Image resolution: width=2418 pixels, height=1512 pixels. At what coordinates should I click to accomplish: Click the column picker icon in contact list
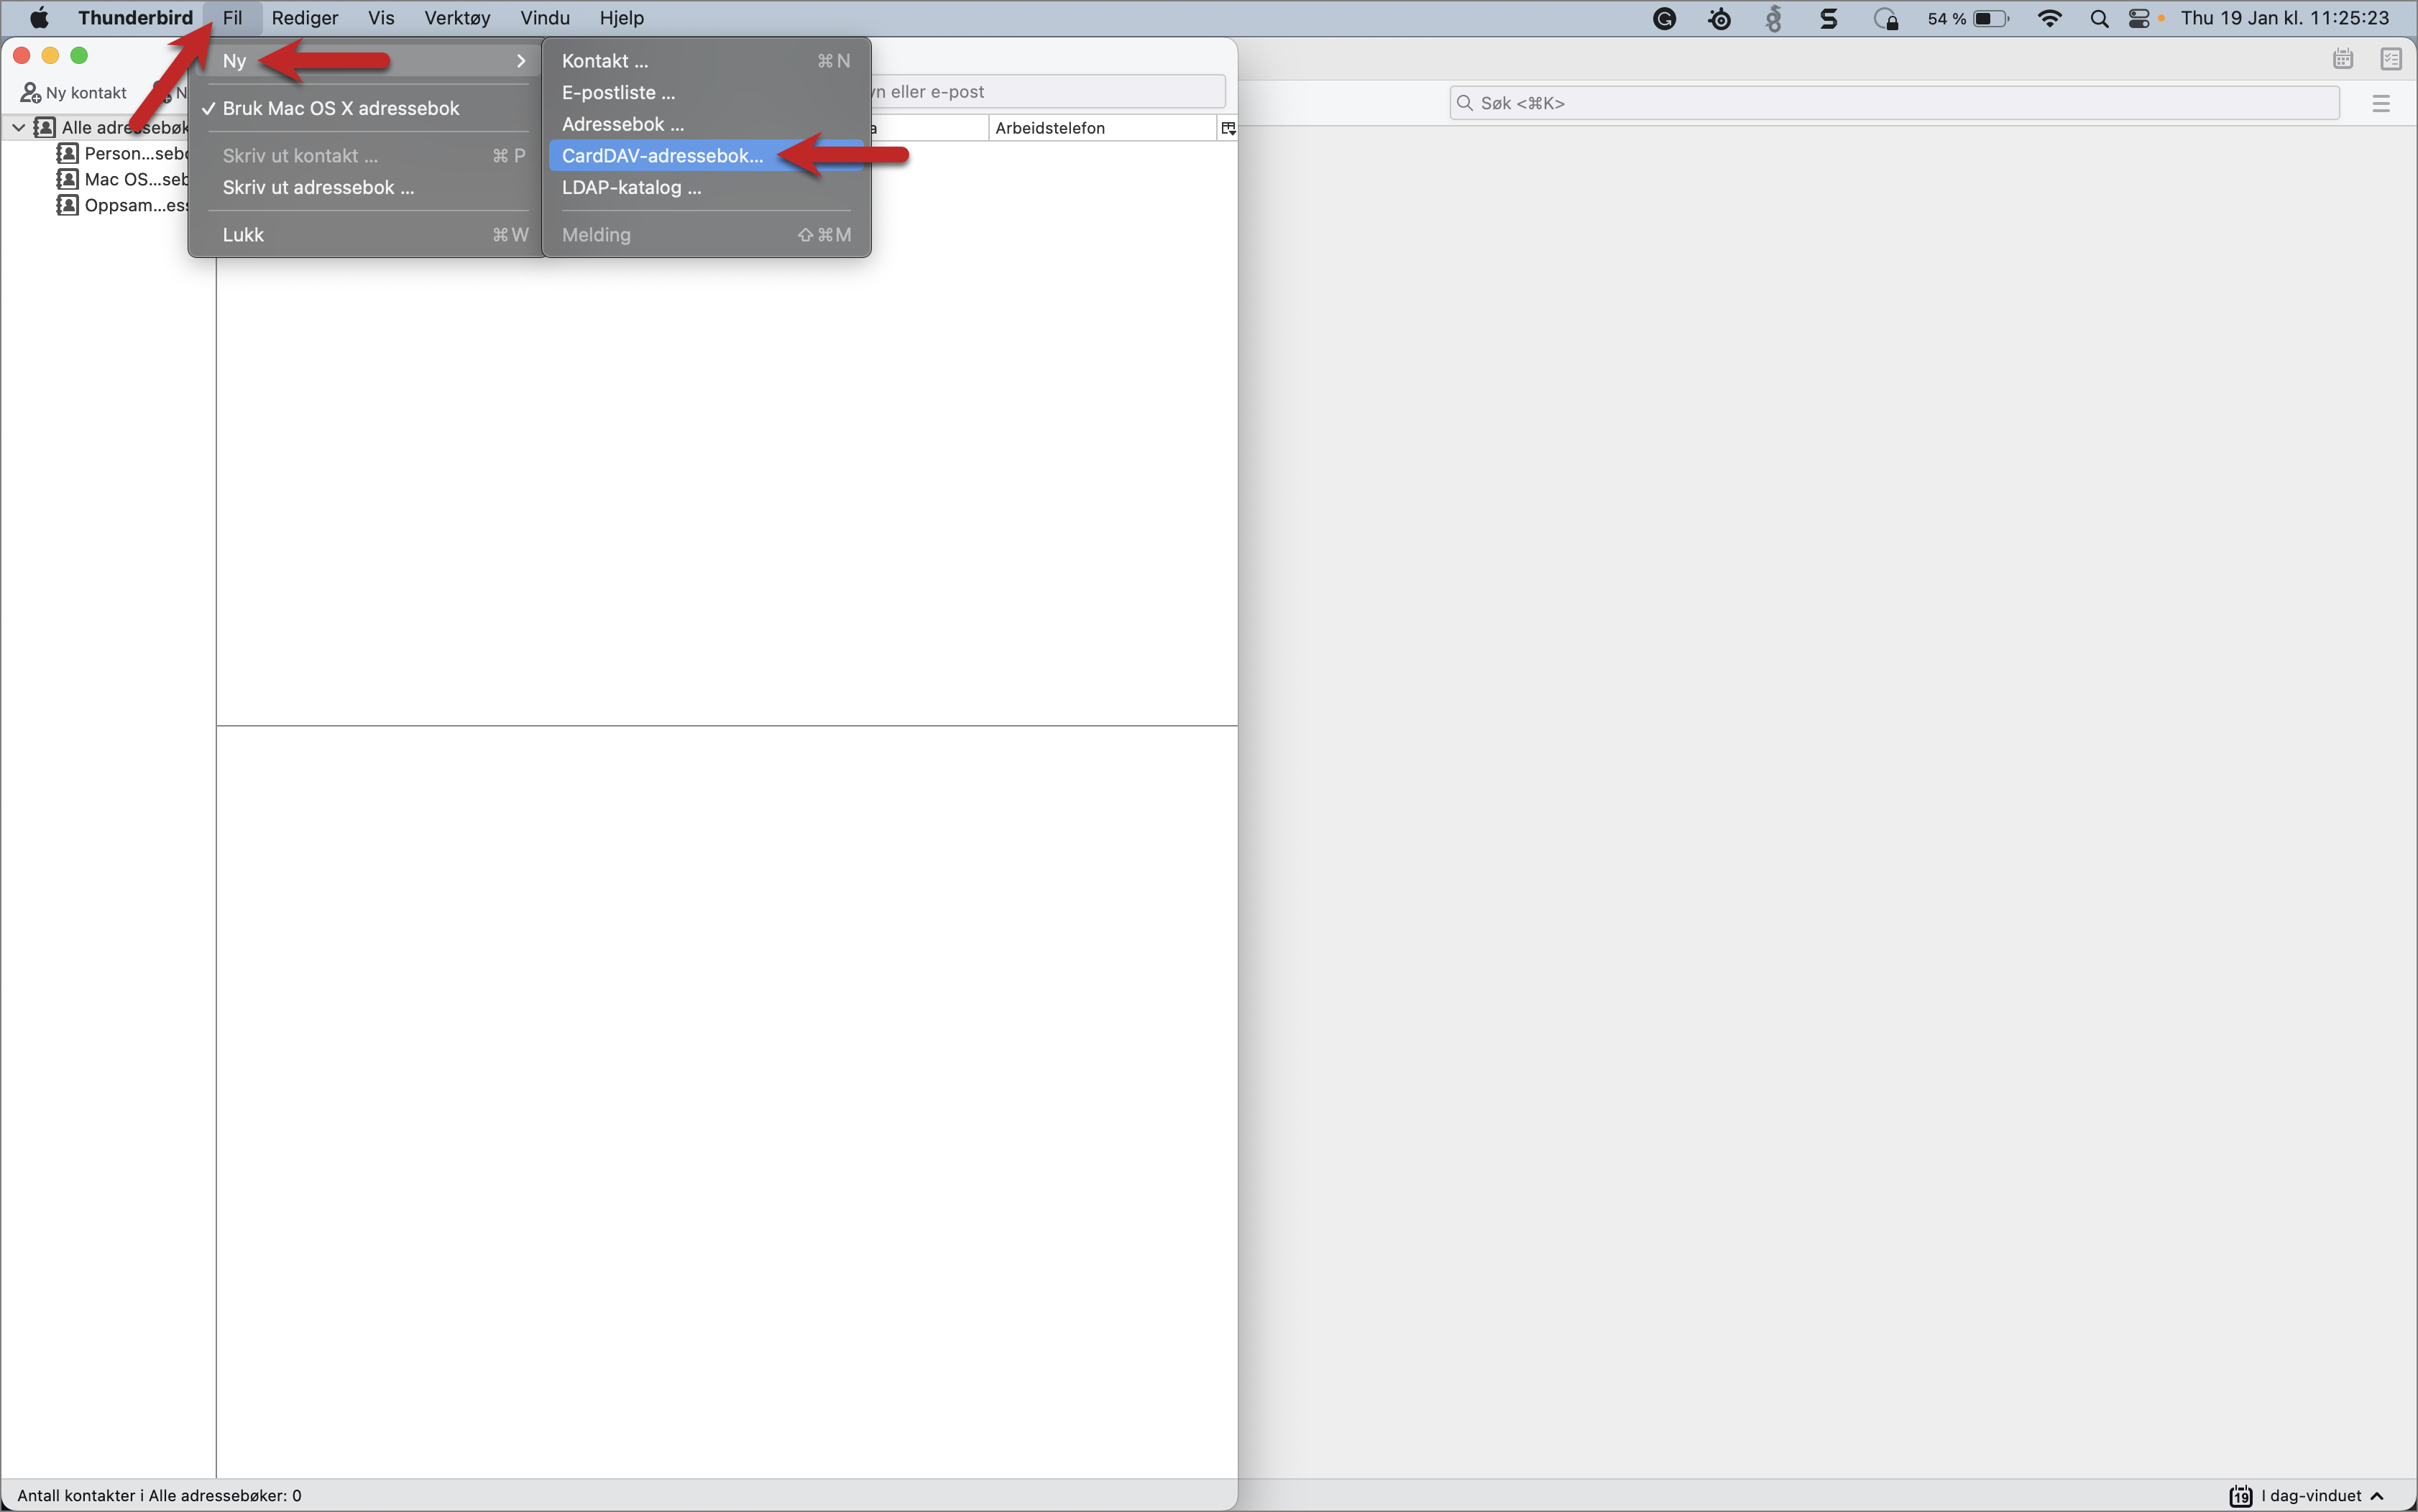(1228, 128)
